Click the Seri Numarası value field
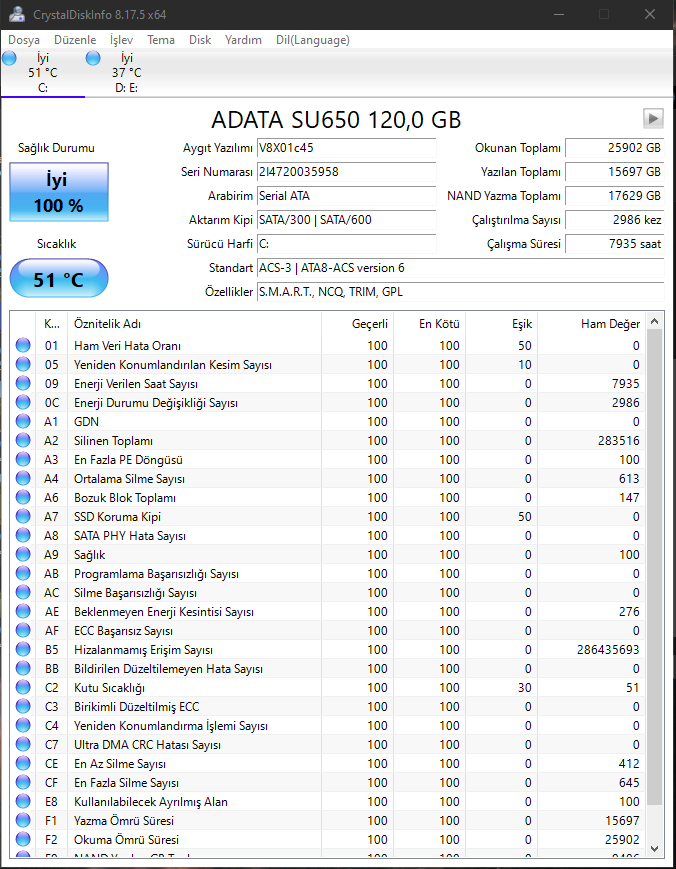Viewport: 676px width, 869px height. [x=346, y=172]
